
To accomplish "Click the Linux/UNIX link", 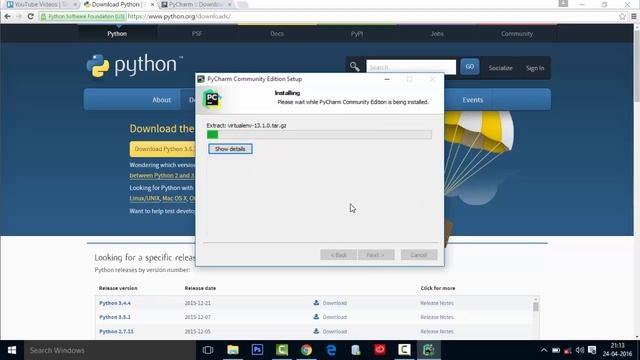I will pyautogui.click(x=144, y=198).
